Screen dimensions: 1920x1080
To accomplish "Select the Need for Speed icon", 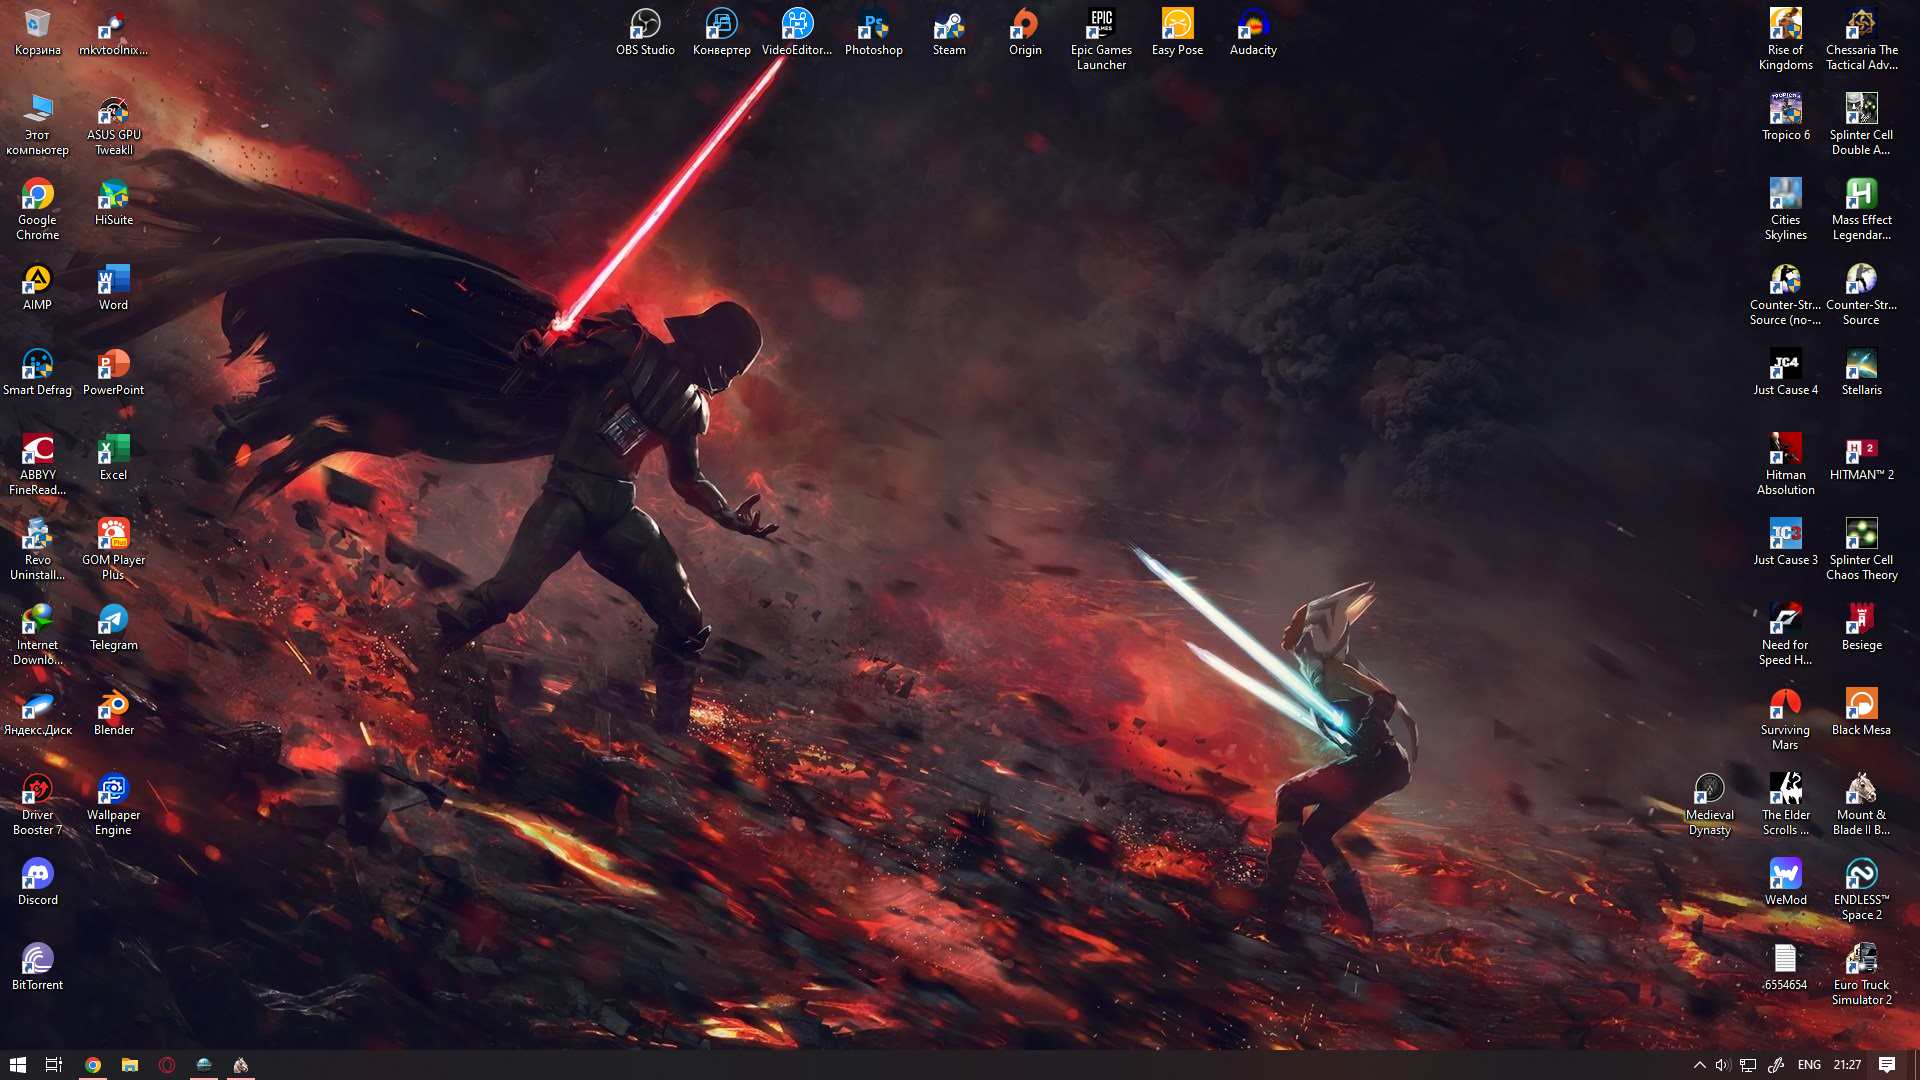I will pyautogui.click(x=1785, y=634).
